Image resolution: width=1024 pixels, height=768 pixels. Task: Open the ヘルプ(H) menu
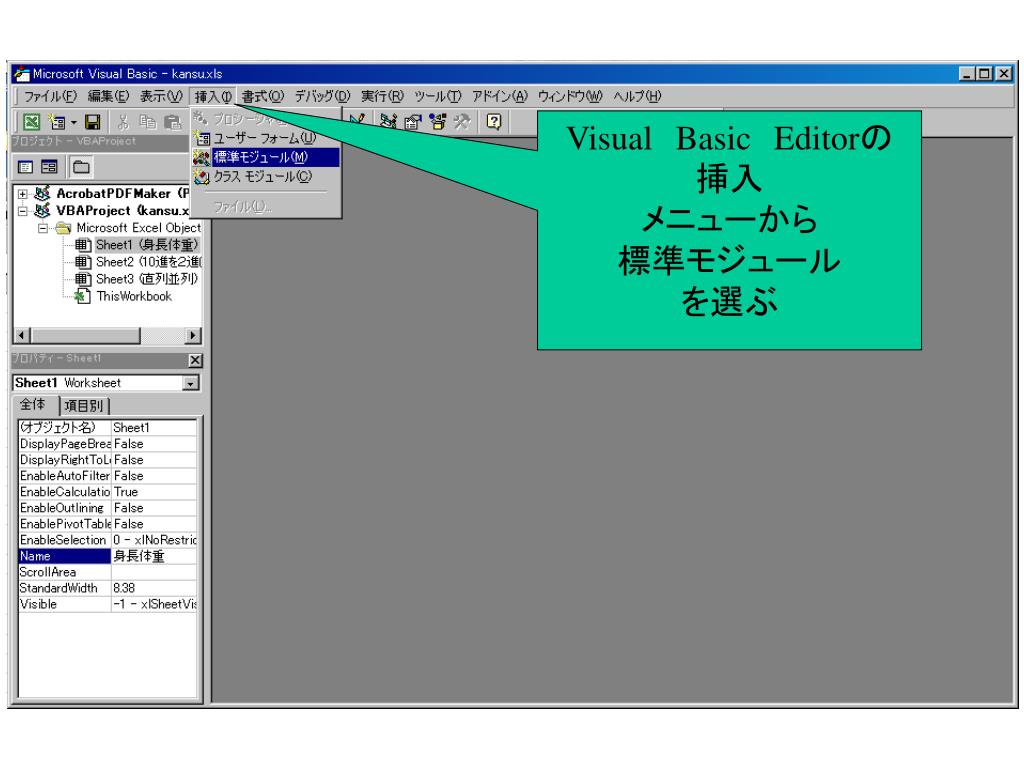(637, 97)
